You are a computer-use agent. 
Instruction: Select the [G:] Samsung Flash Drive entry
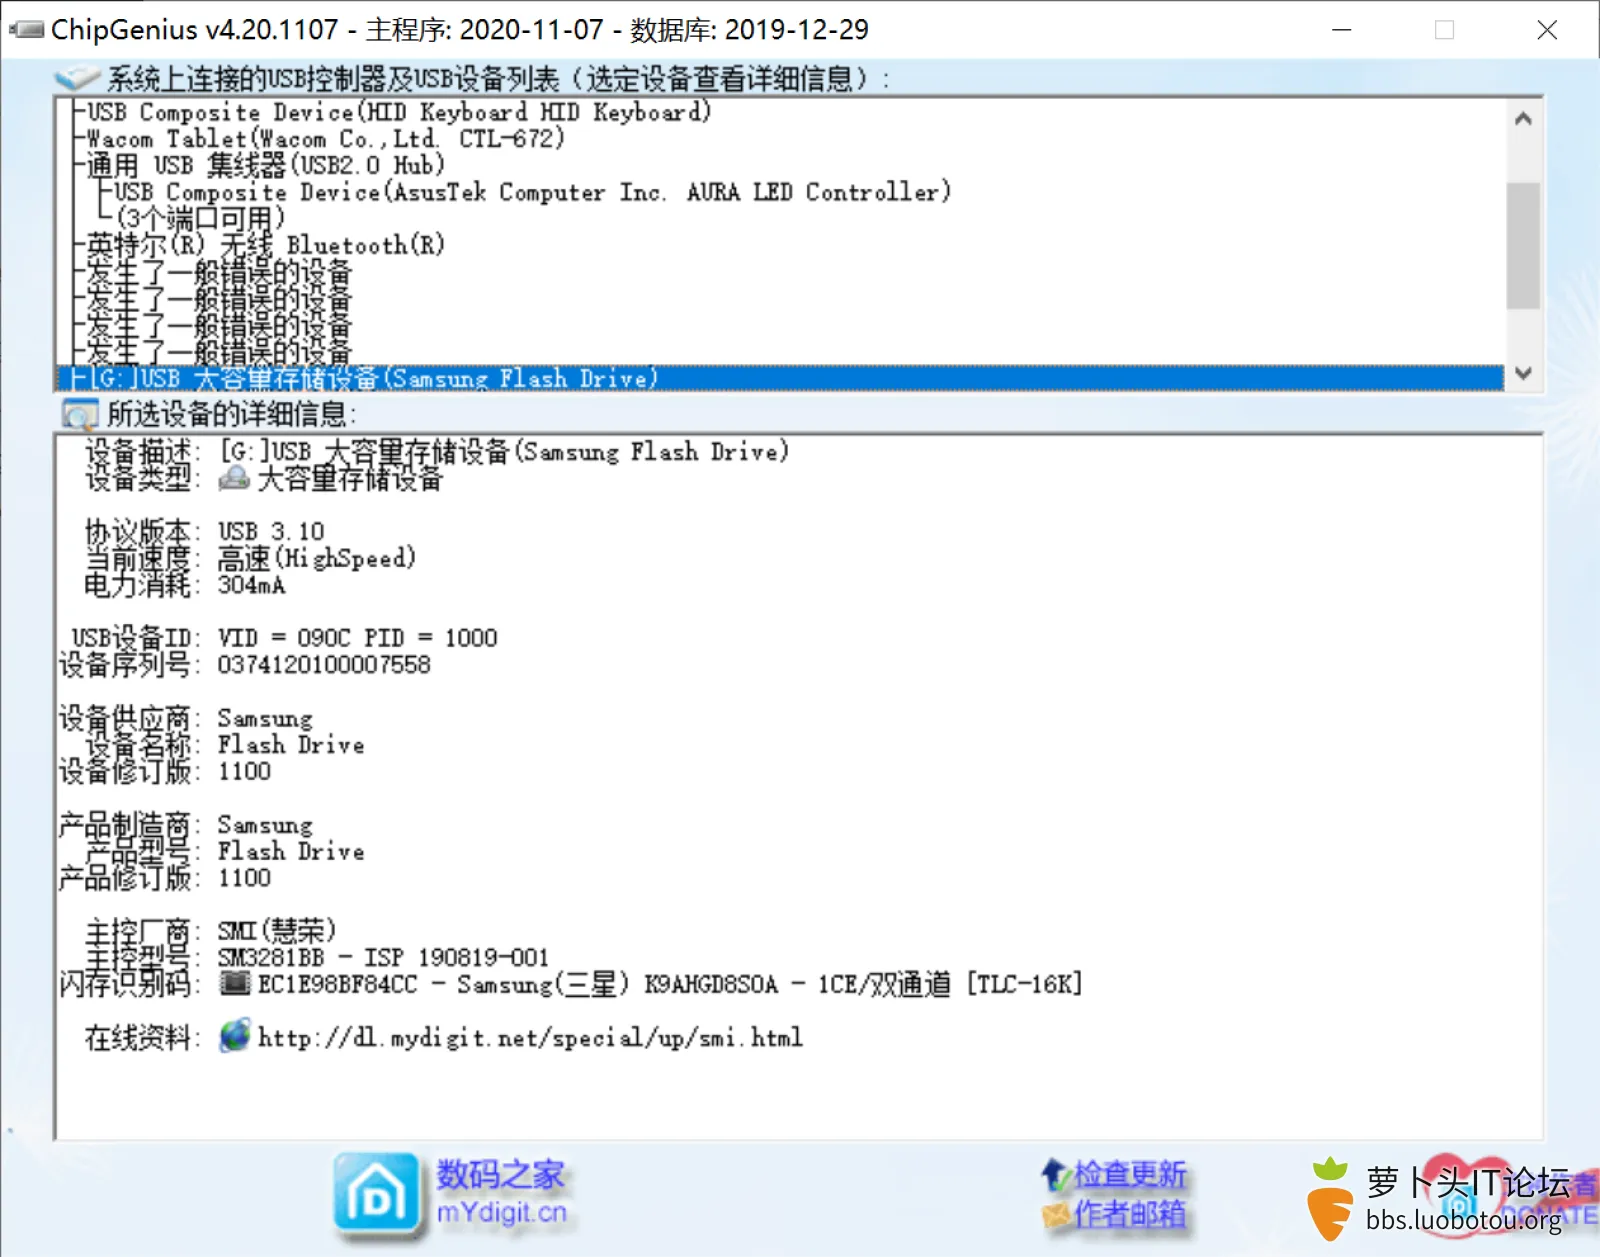[x=780, y=378]
